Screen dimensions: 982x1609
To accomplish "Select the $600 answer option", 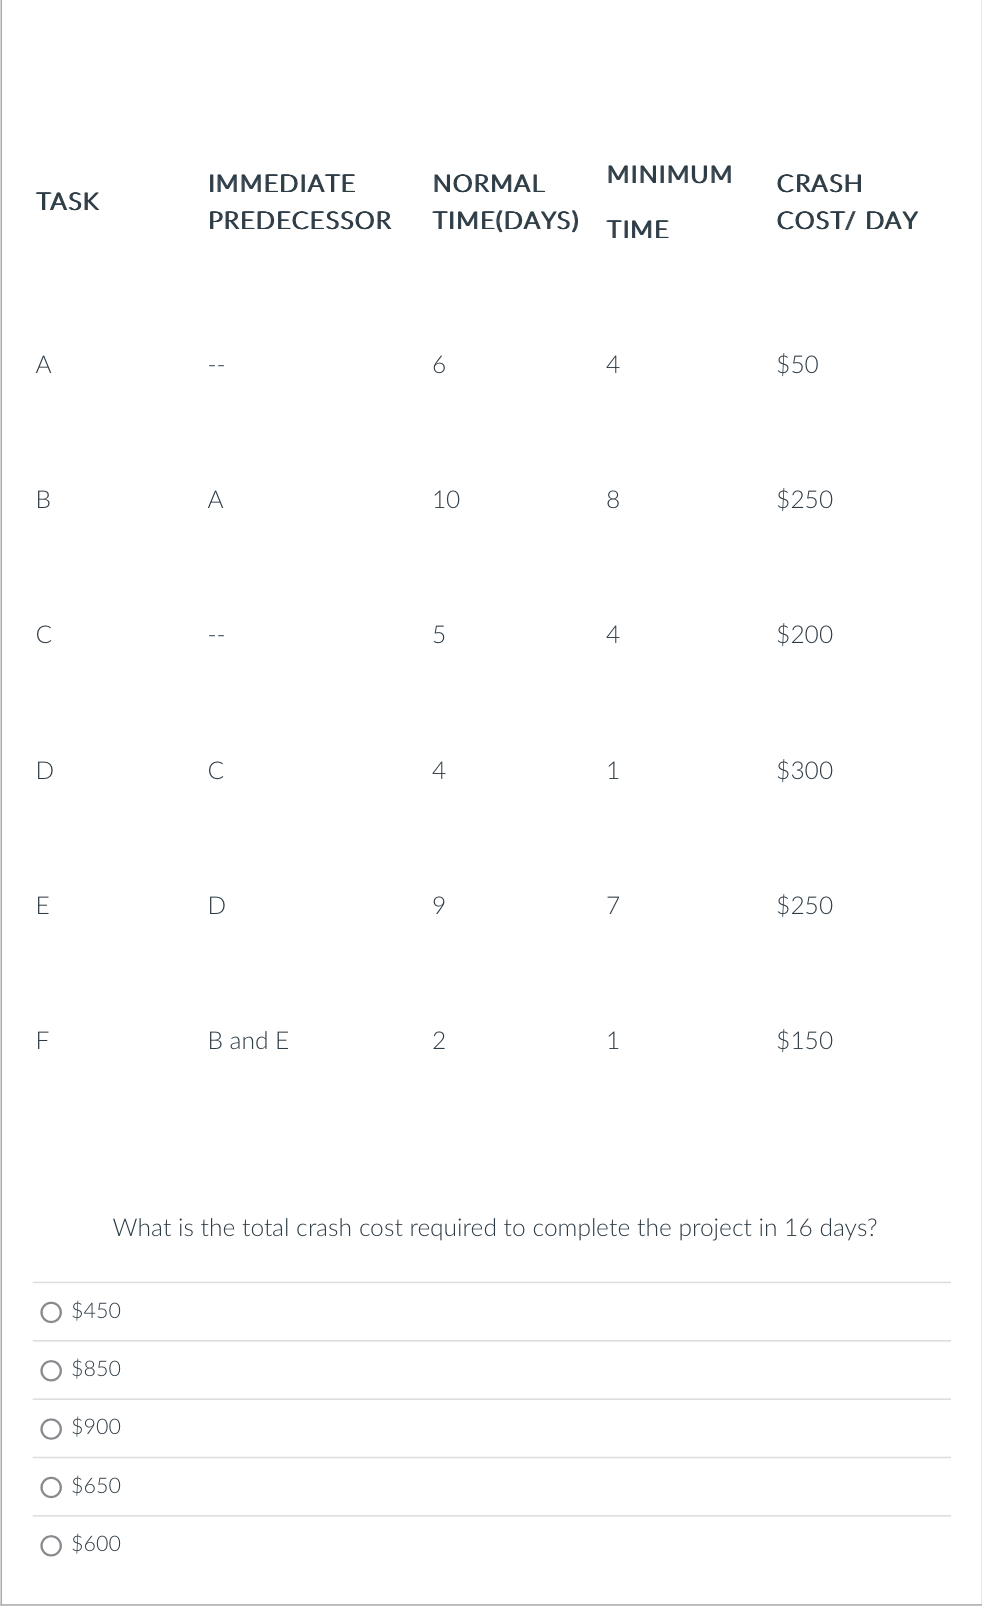I will [51, 1544].
